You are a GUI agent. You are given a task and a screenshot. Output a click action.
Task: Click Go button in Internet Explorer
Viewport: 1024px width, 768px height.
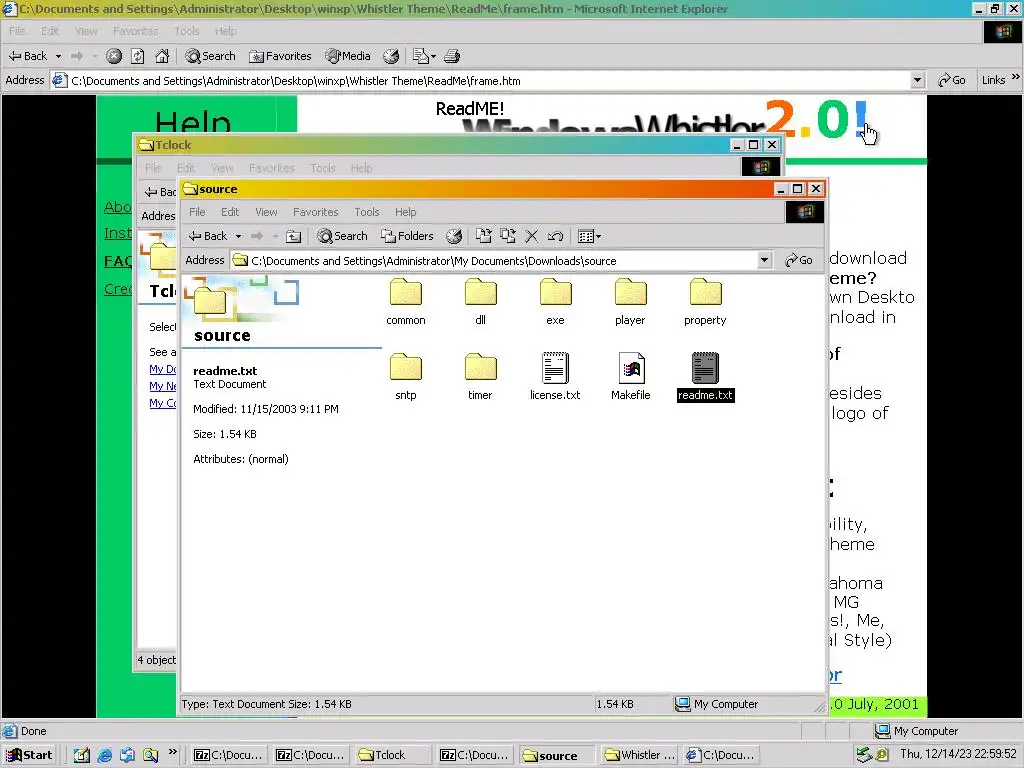(952, 80)
